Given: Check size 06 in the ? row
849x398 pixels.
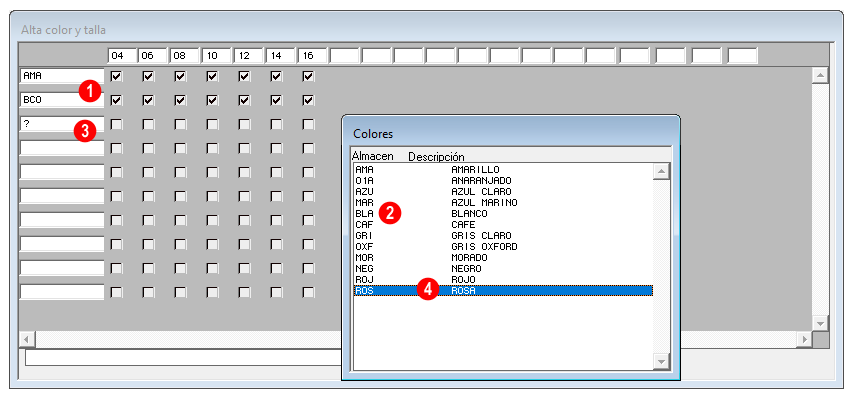Looking at the screenshot, I should point(148,124).
